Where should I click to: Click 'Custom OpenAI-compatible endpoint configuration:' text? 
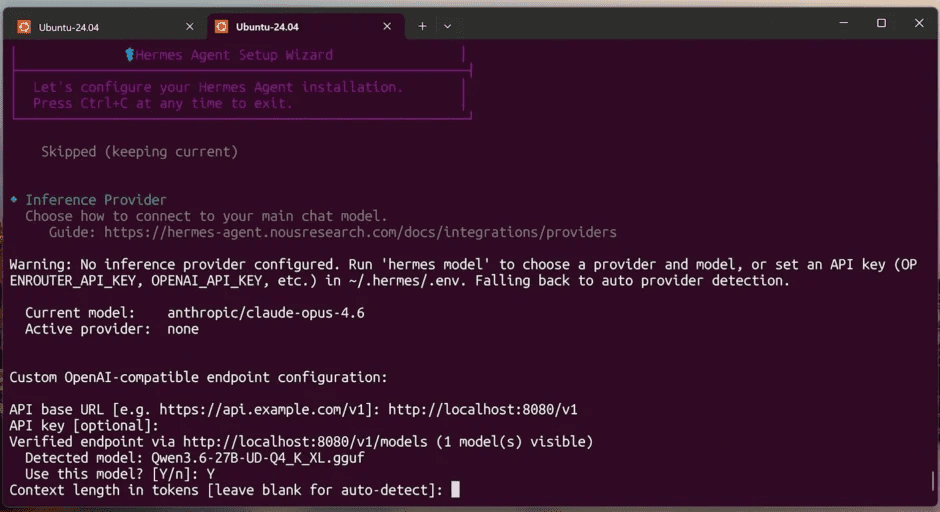coord(198,377)
